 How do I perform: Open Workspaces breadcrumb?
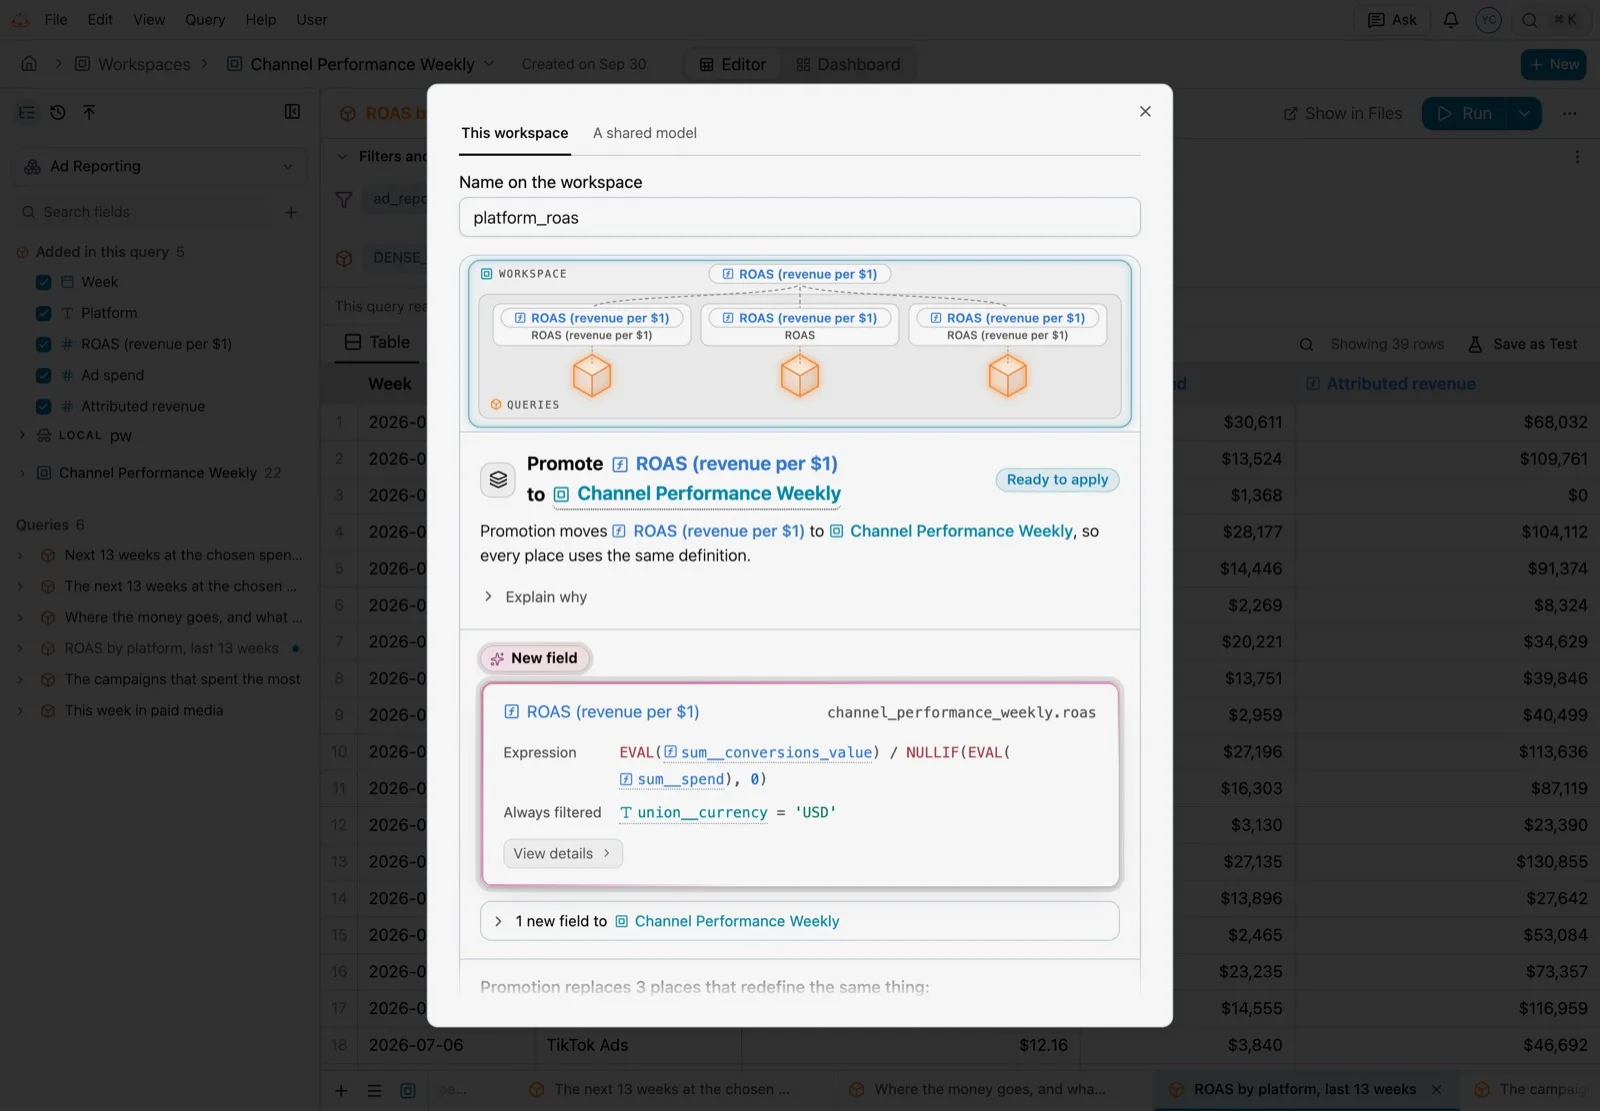133,64
